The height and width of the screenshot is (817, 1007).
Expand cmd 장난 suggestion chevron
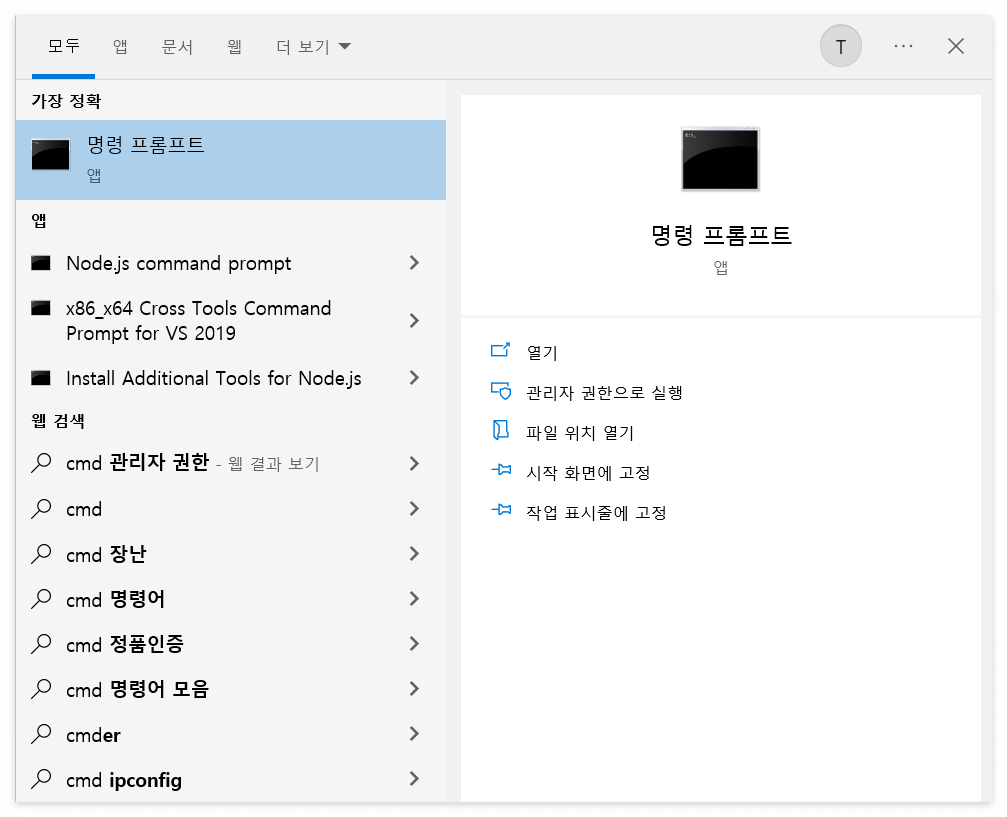click(414, 554)
